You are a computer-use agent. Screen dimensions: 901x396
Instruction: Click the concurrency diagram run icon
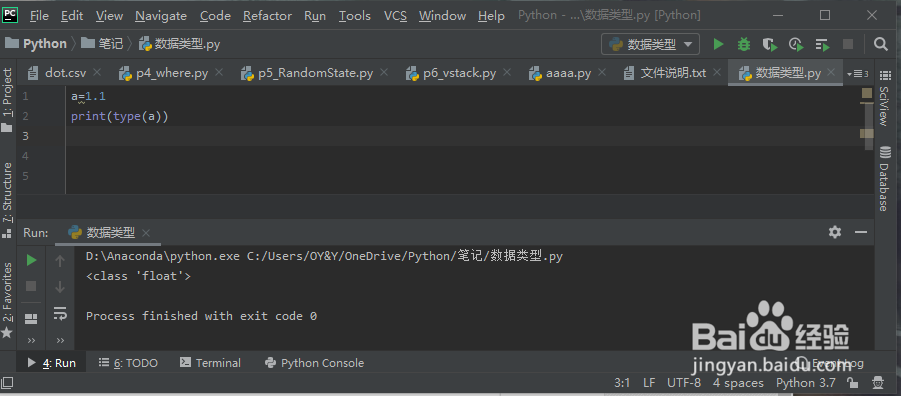tap(822, 44)
